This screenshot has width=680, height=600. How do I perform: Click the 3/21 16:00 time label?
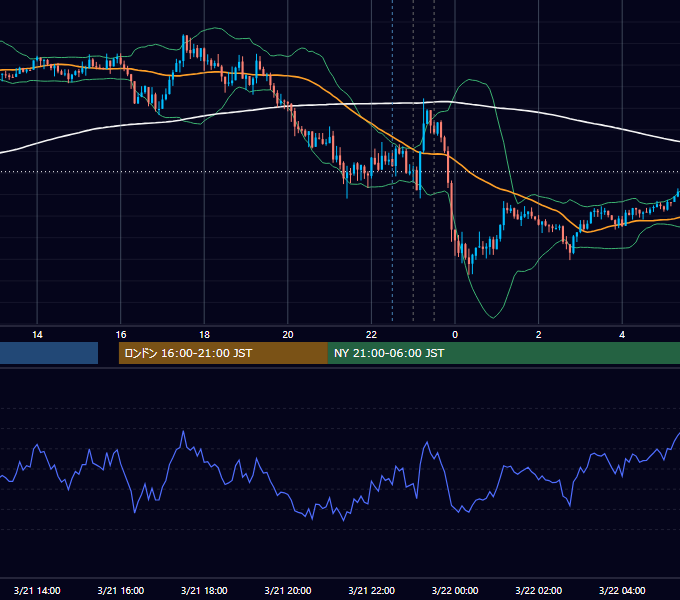(121, 590)
